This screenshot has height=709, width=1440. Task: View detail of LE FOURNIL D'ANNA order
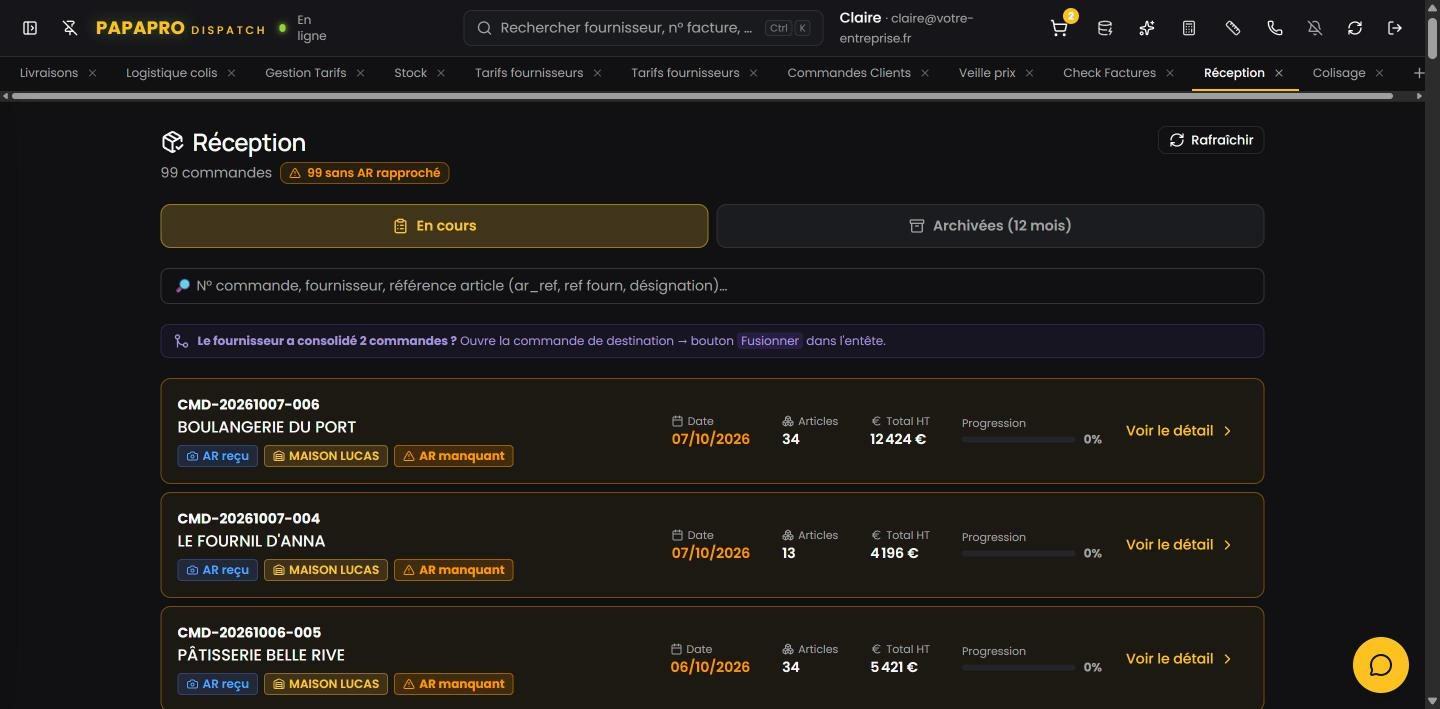(x=1179, y=545)
